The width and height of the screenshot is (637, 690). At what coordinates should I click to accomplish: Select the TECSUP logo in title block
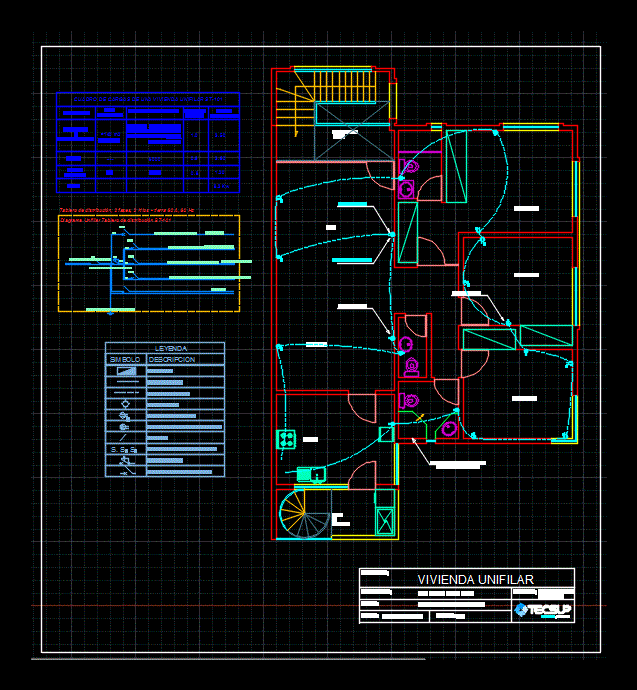[x=543, y=610]
